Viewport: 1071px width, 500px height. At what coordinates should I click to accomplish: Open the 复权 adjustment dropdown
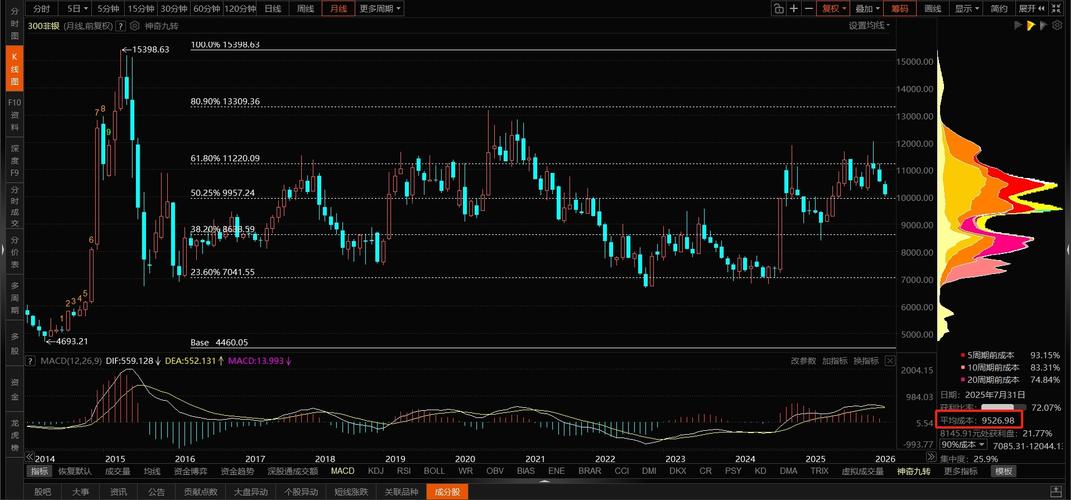click(x=834, y=9)
